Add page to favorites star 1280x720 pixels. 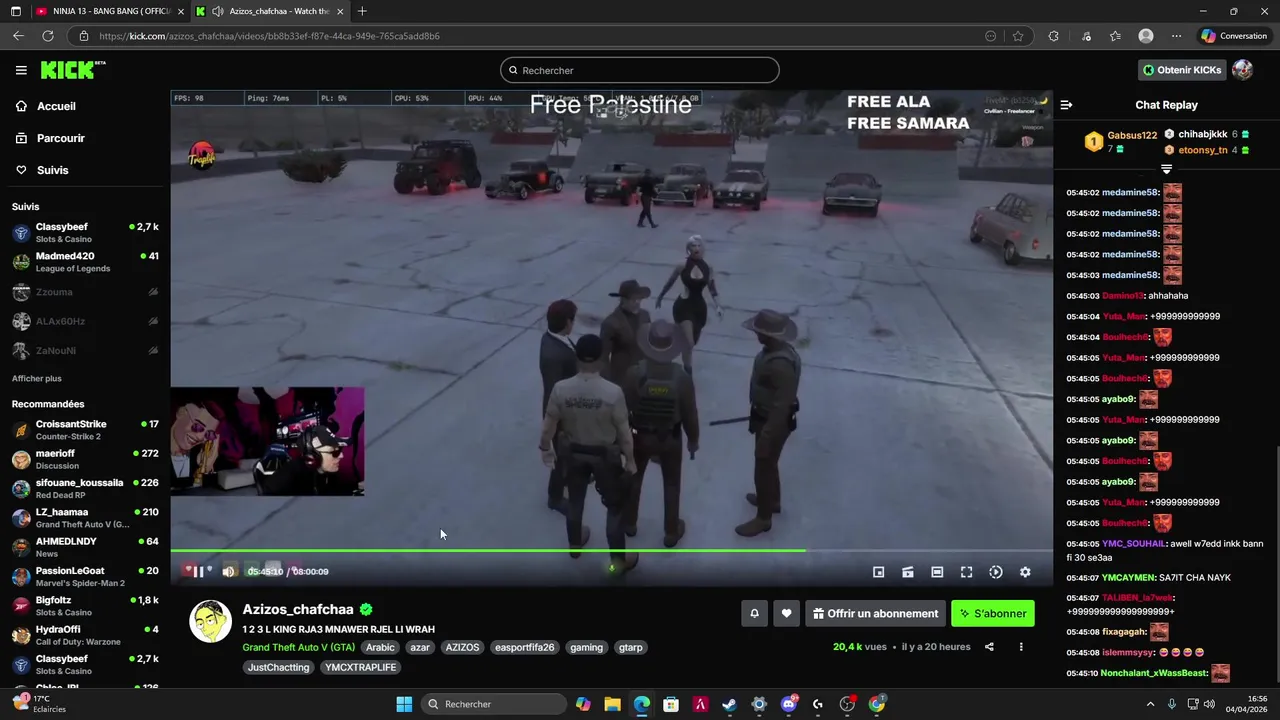point(1018,36)
